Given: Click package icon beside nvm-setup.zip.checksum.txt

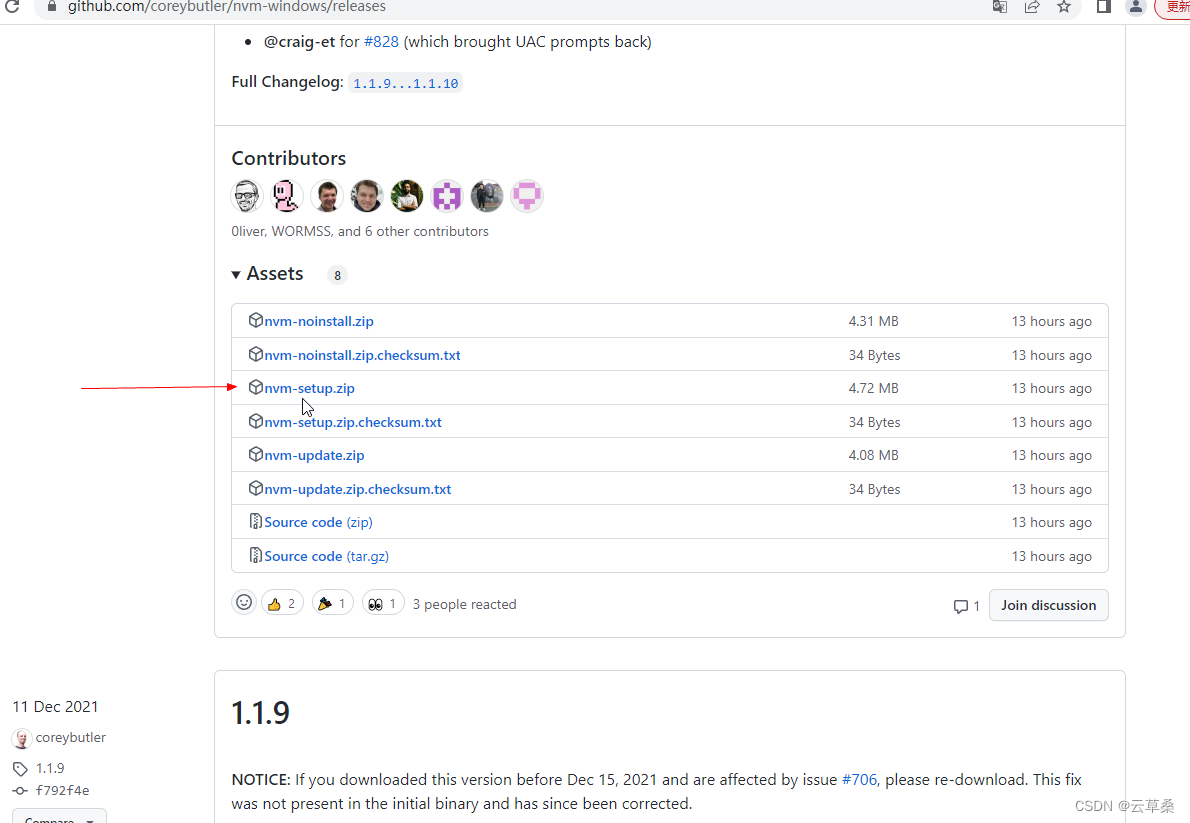Looking at the screenshot, I should pyautogui.click(x=256, y=421).
